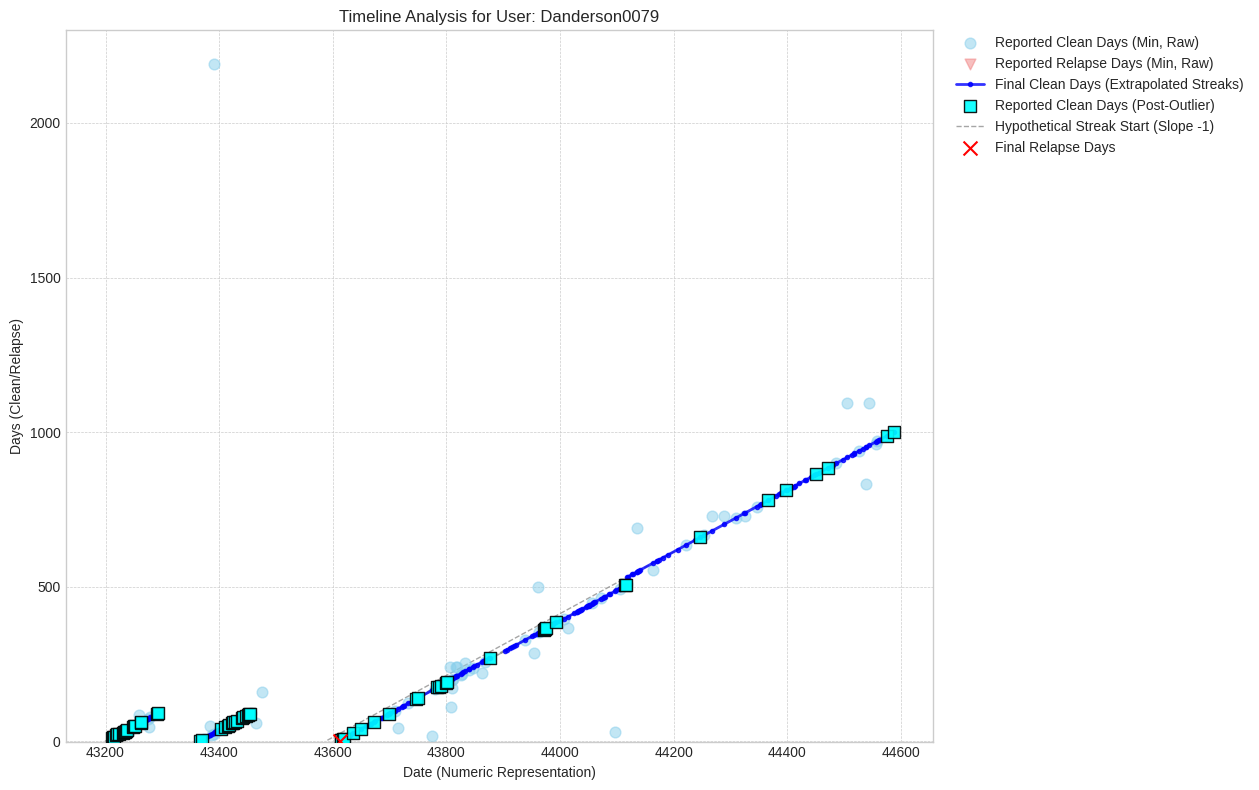Click the x-axis label 'Date (Numeric Representation)'
Image resolution: width=1259 pixels, height=790 pixels.
click(x=499, y=772)
